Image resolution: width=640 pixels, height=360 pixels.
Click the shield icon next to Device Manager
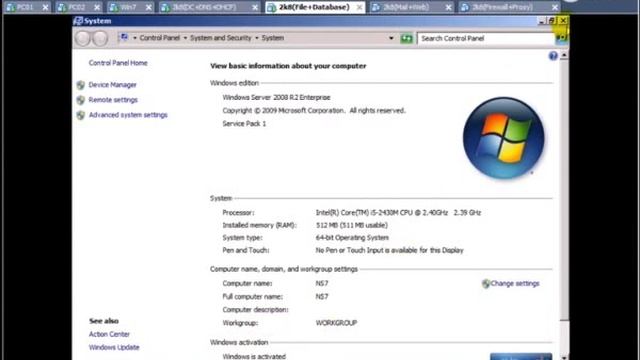pos(81,85)
